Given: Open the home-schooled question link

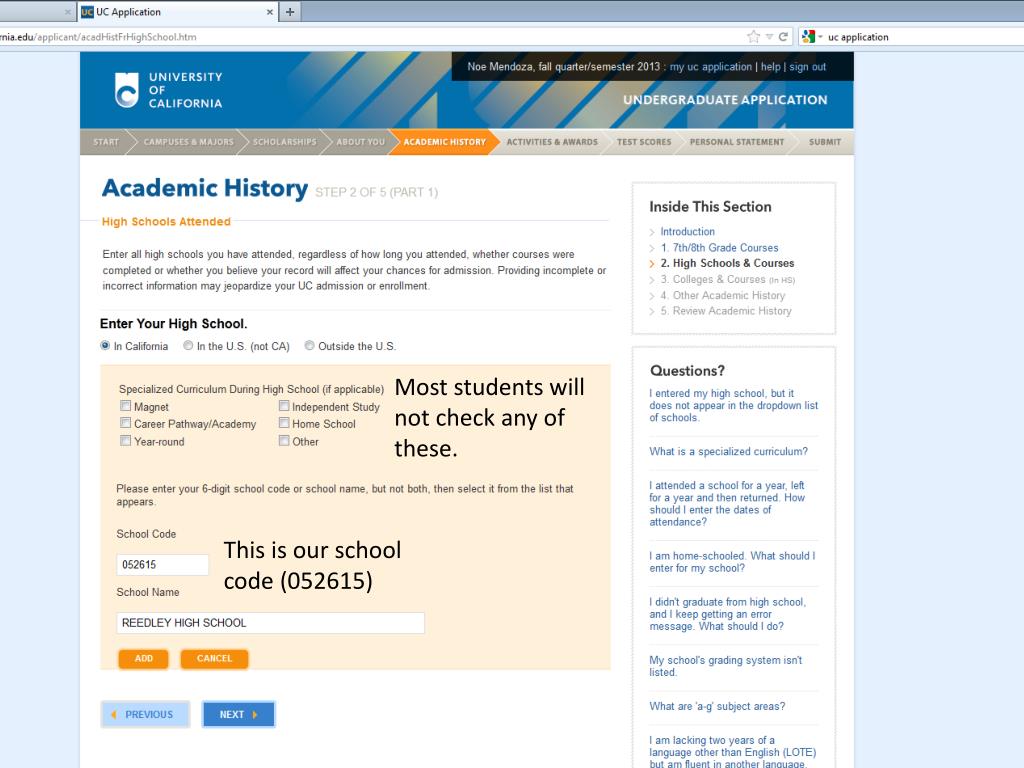Looking at the screenshot, I should coord(732,562).
